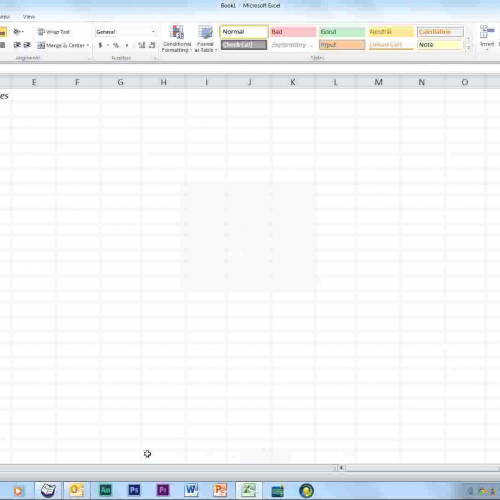
Task: Click horizontal scrollbar left arrow
Action: point(341,468)
